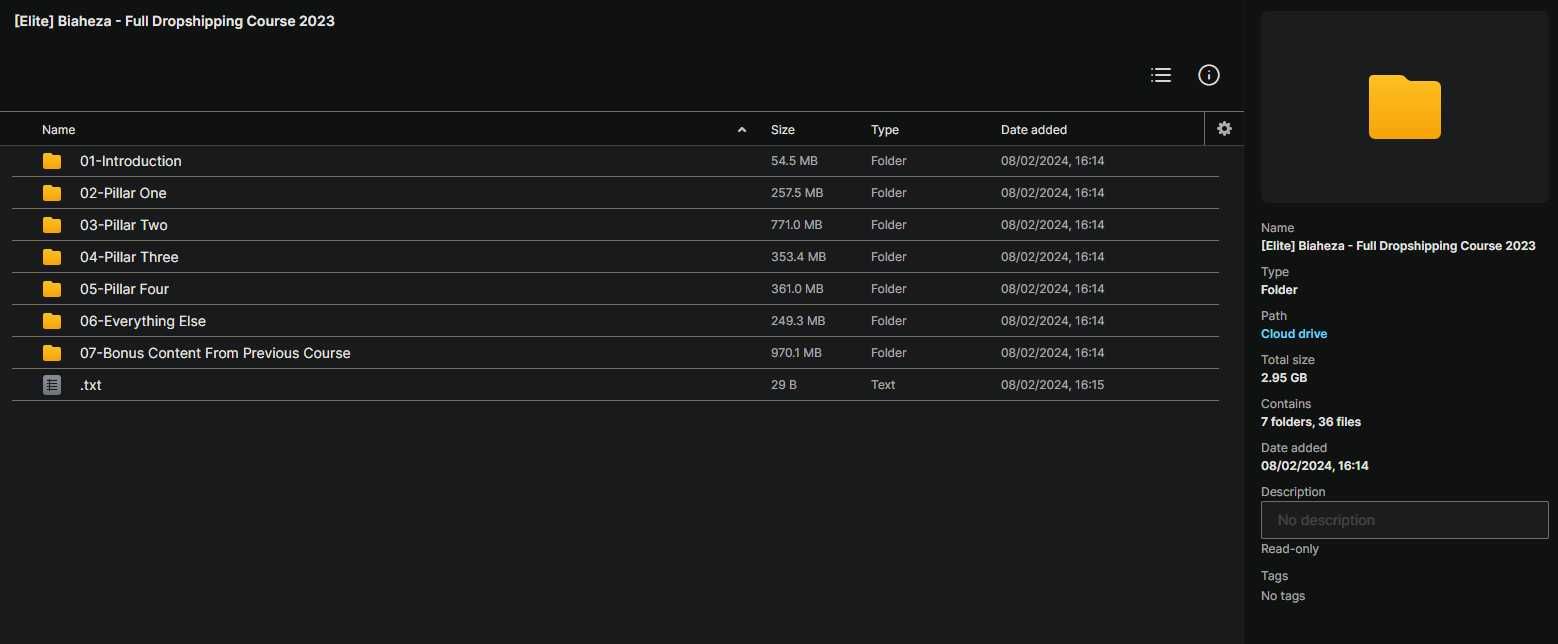This screenshot has width=1558, height=644.
Task: Click size 54.5 MB cell
Action: pos(794,161)
